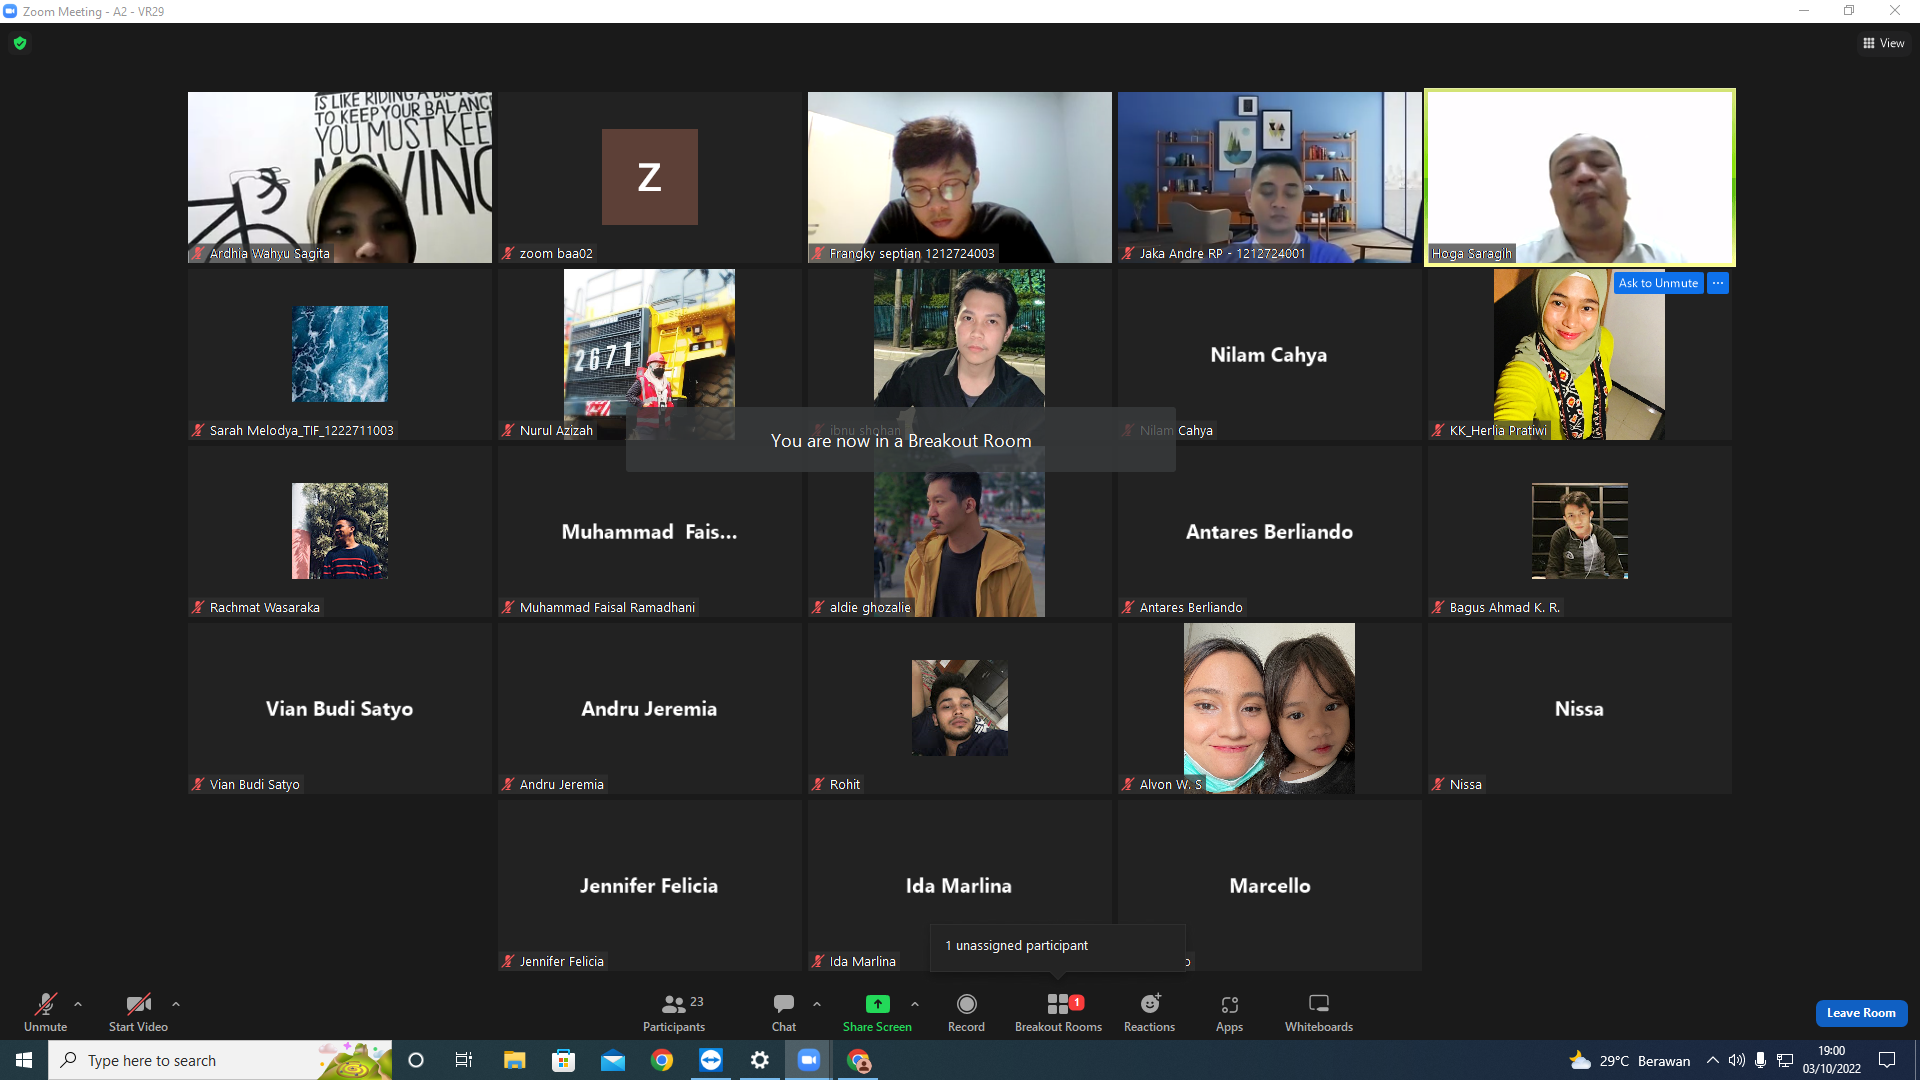This screenshot has width=1920, height=1080.
Task: Click Vian Budi Satyo name label
Action: 255,785
